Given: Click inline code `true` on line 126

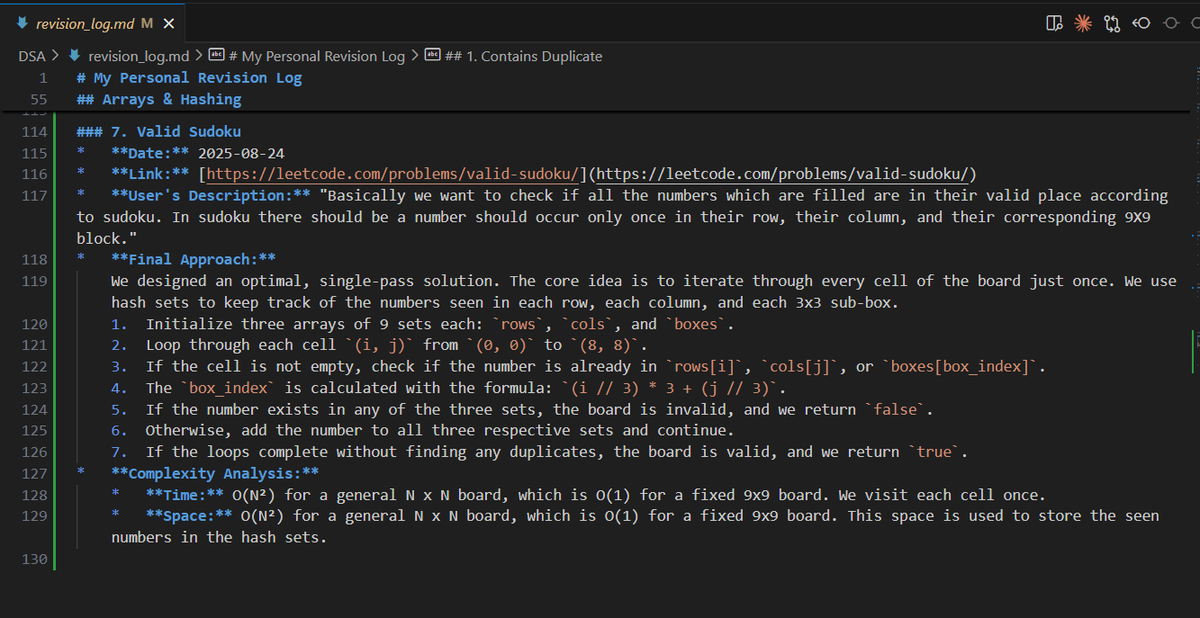Looking at the screenshot, I should tap(935, 452).
